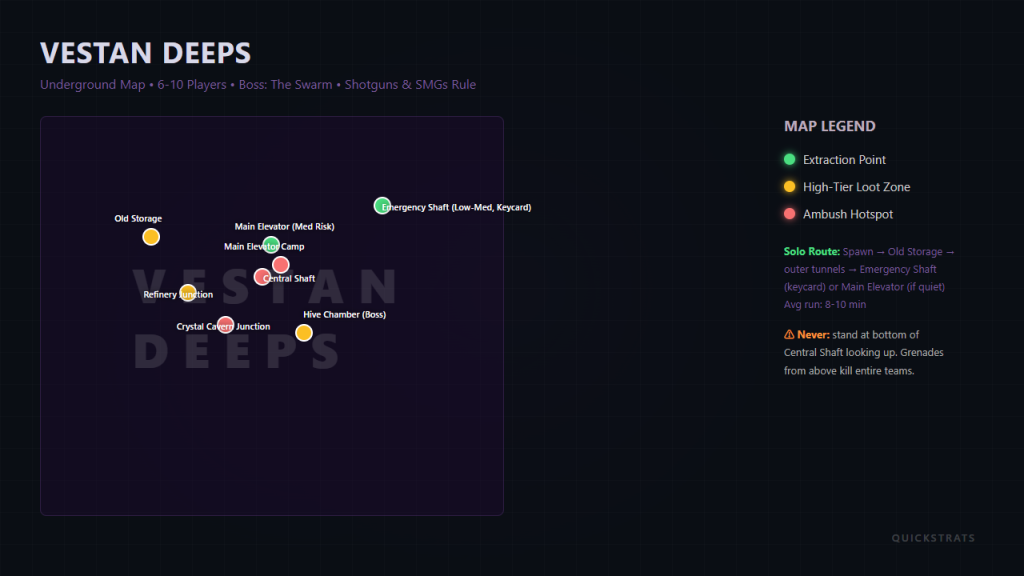Click "from above kill entire teams." line

point(849,370)
